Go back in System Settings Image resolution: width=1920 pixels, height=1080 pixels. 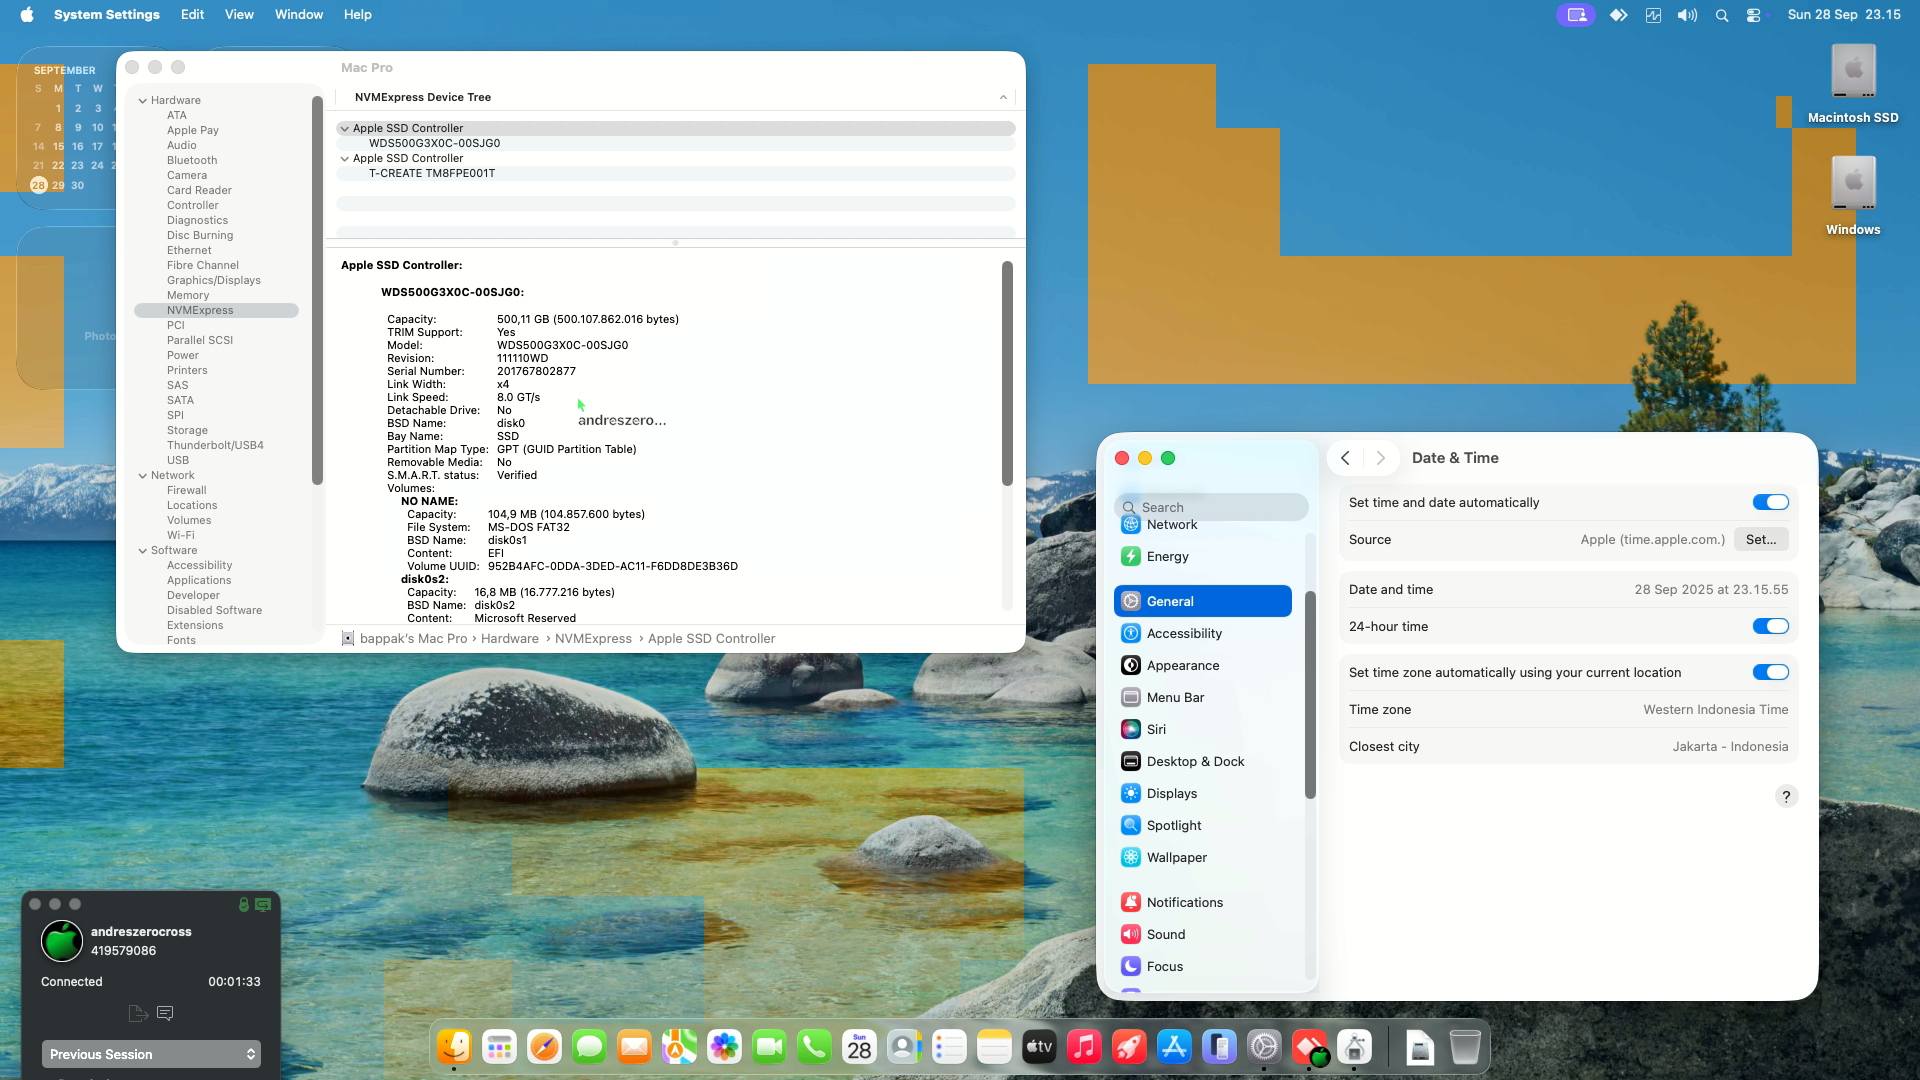(1346, 458)
